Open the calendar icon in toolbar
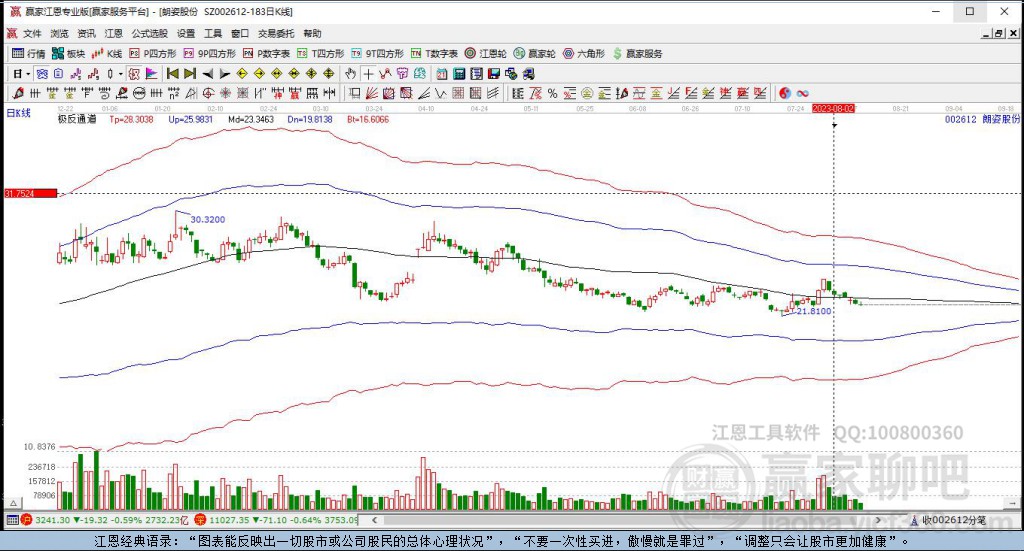This screenshot has width=1024, height=551. 442,74
